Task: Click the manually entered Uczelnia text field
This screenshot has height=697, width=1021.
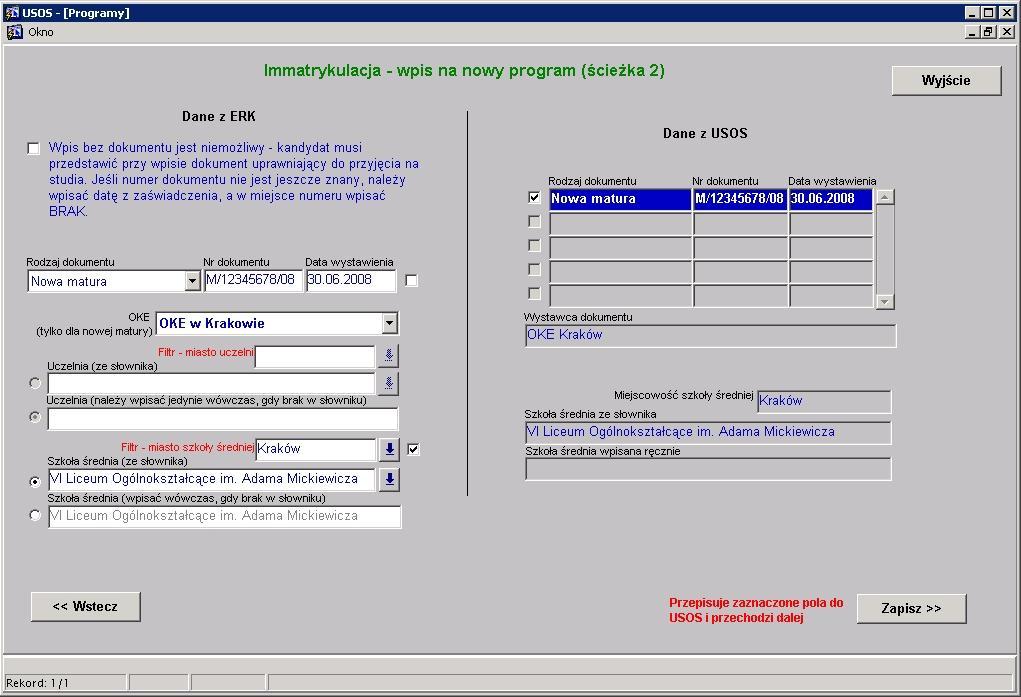Action: (x=223, y=419)
